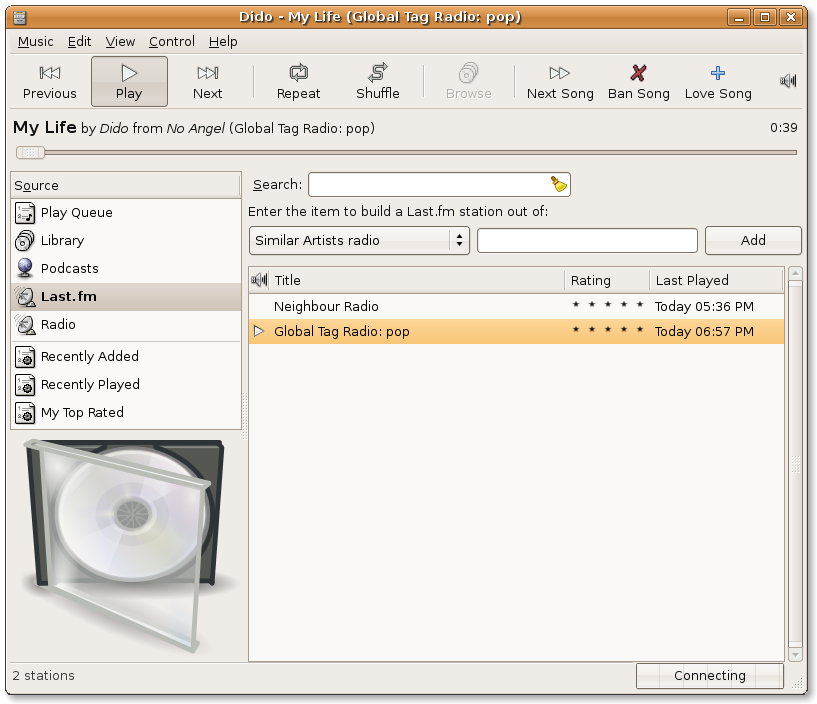Open the volume speaker control
Image resolution: width=817 pixels, height=704 pixels.
[788, 81]
